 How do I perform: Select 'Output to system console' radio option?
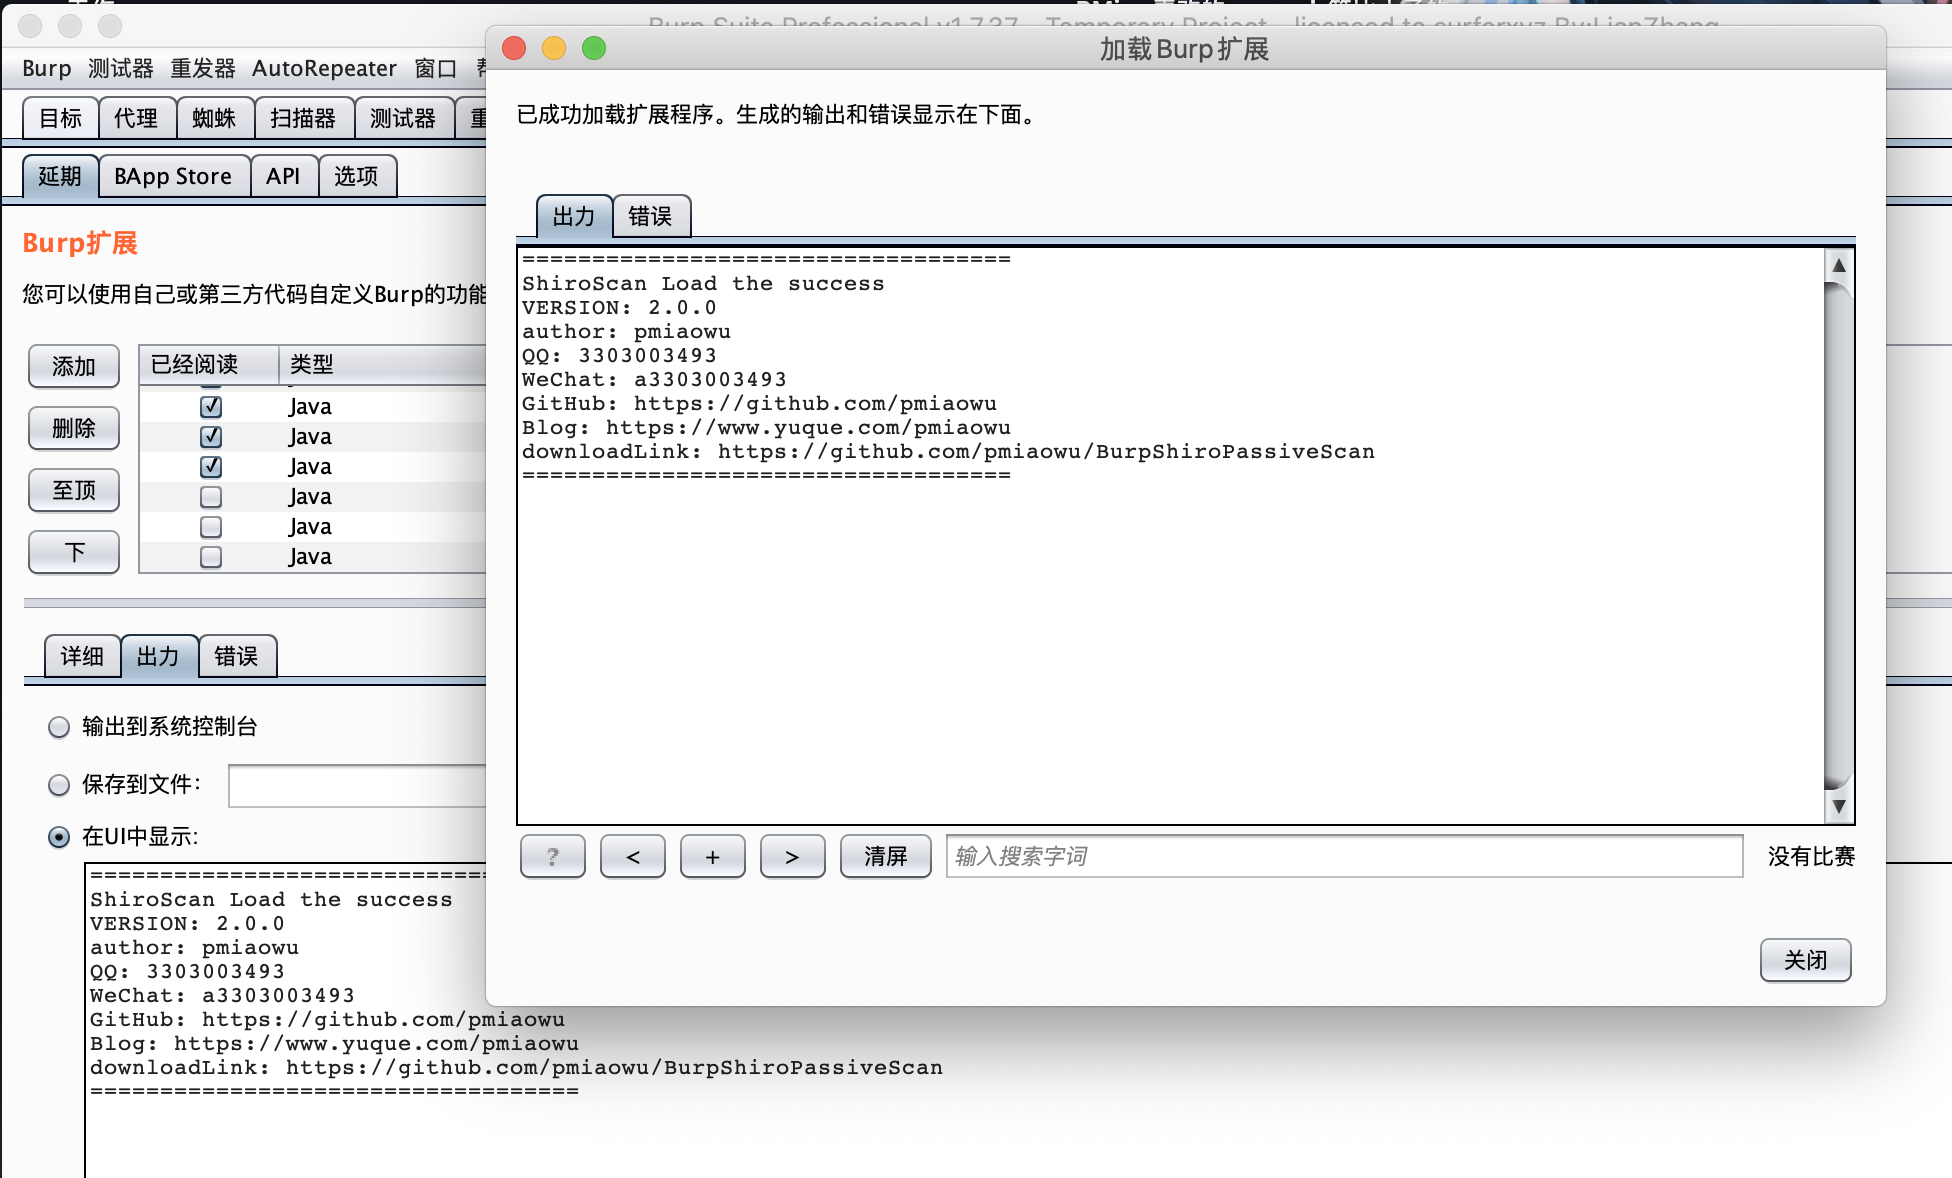tap(59, 727)
